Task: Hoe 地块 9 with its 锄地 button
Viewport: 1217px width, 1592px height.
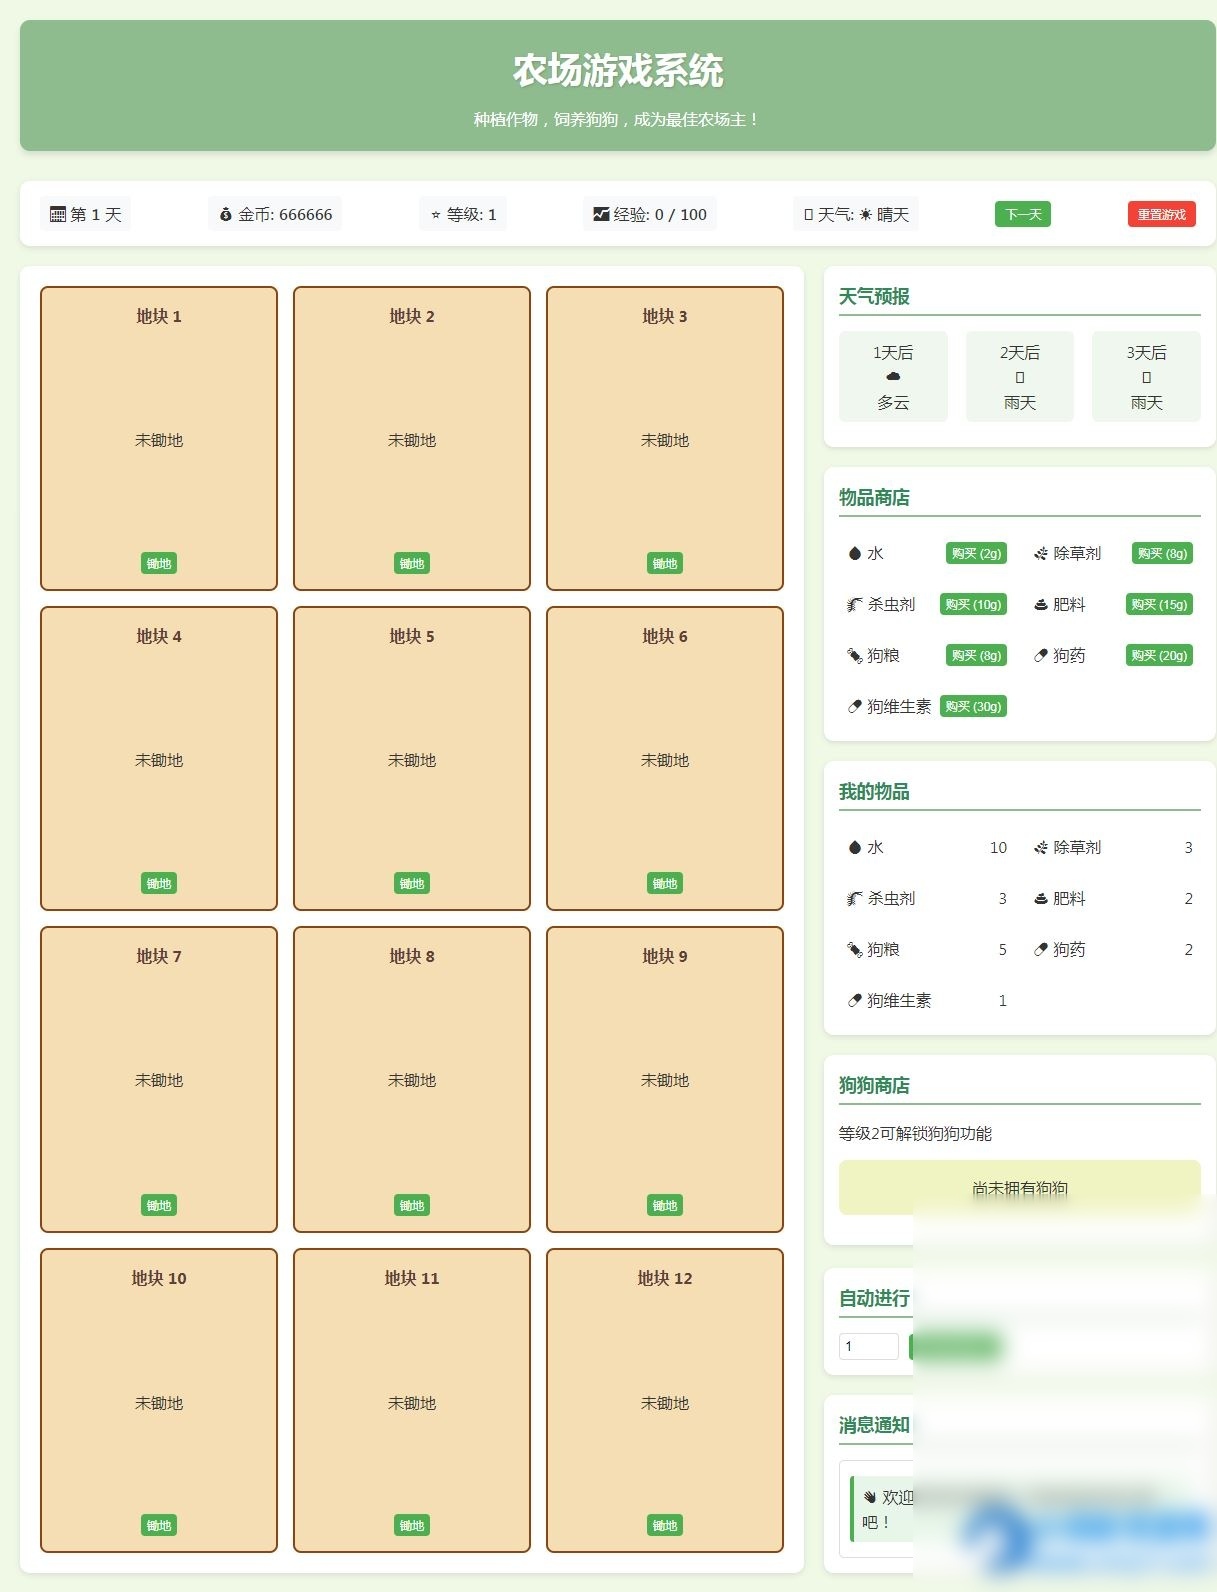Action: [x=665, y=1205]
